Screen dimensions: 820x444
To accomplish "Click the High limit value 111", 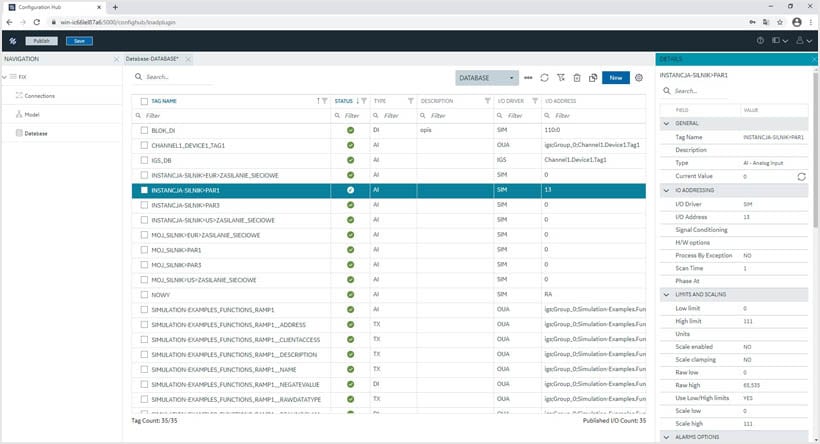I will pos(748,321).
